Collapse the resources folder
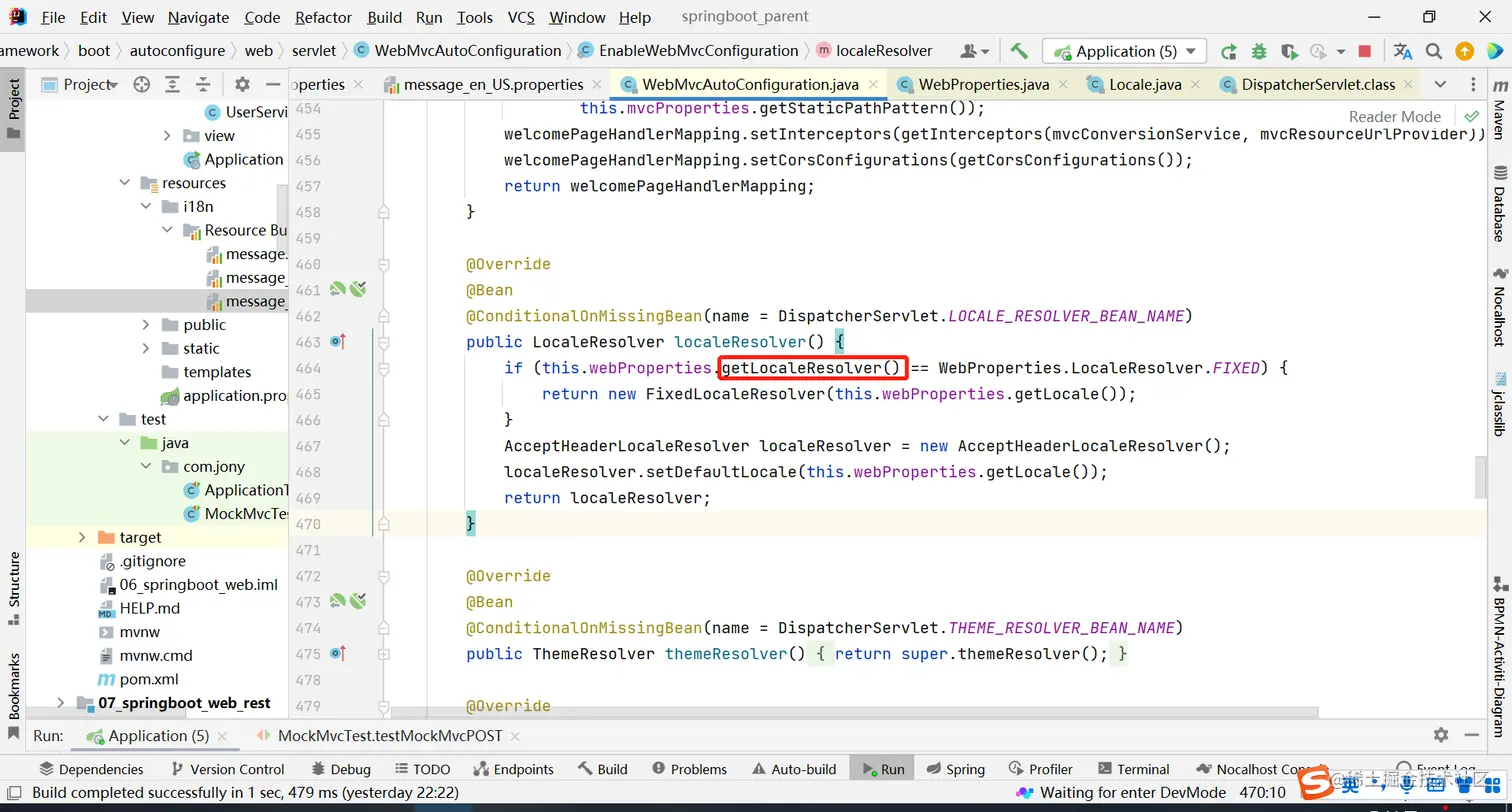Screen dimensions: 1512x812 pyautogui.click(x=125, y=183)
